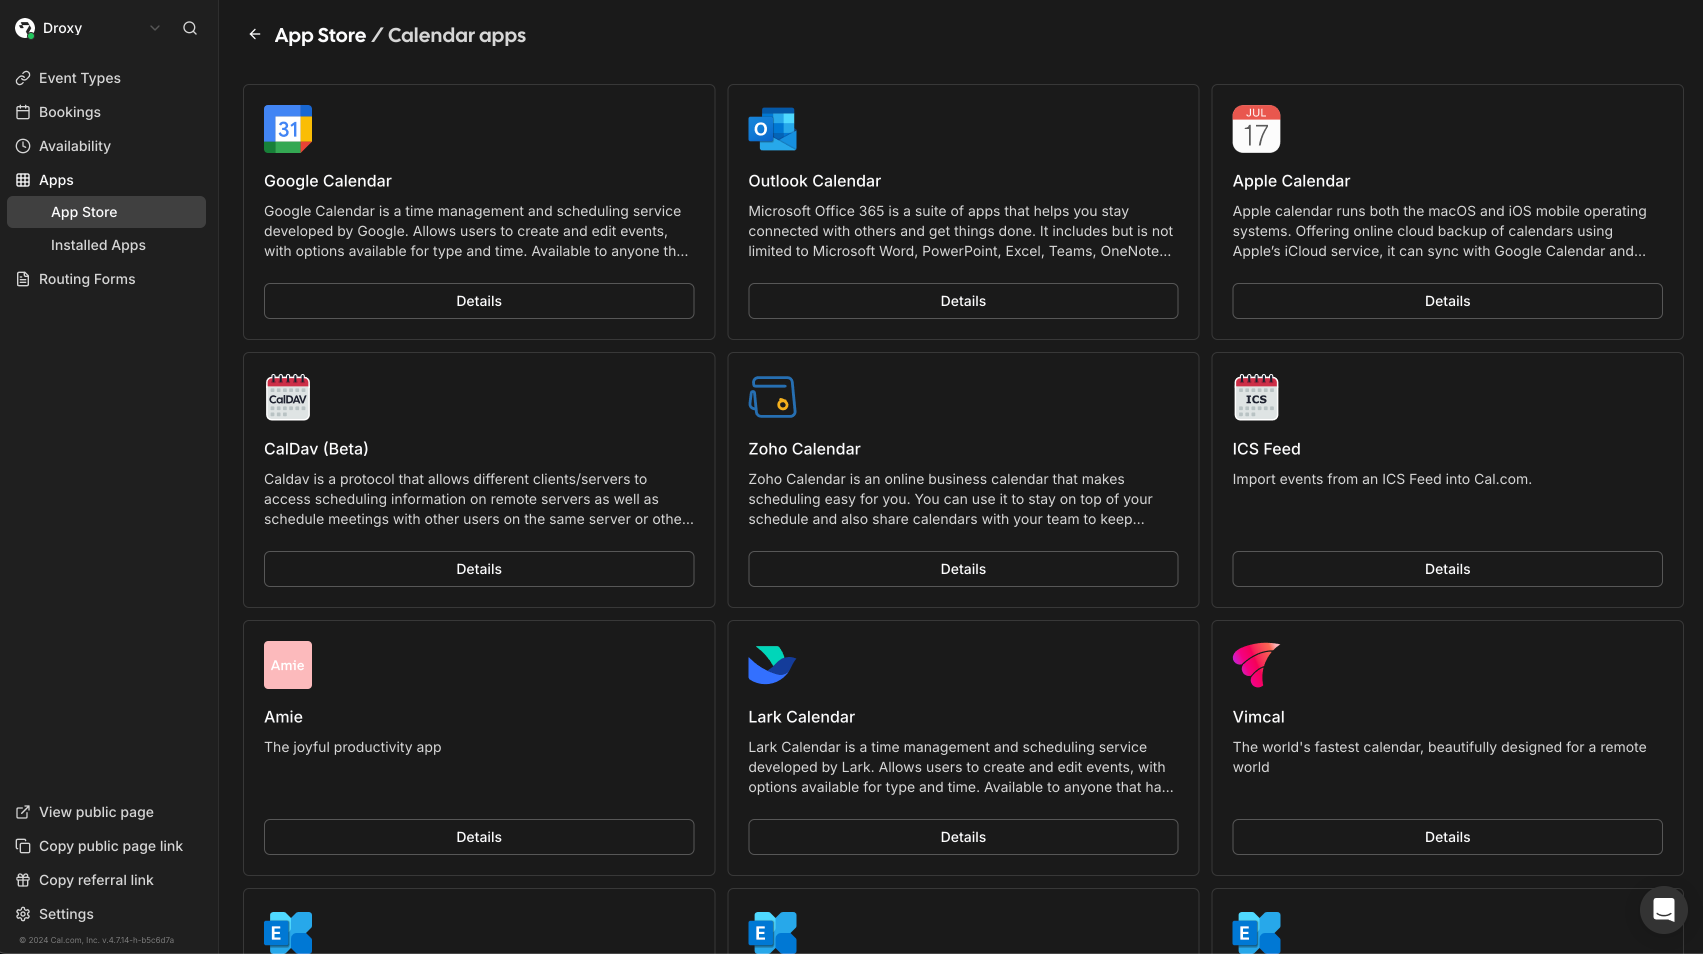The height and width of the screenshot is (954, 1703).
Task: Click the Bookings icon in the sidebar
Action: 22,111
